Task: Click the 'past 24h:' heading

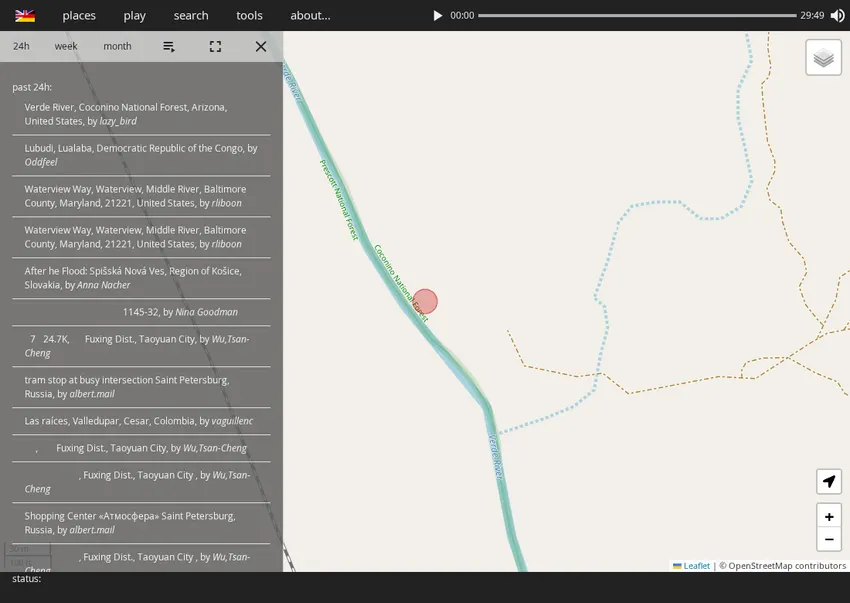Action: click(32, 87)
